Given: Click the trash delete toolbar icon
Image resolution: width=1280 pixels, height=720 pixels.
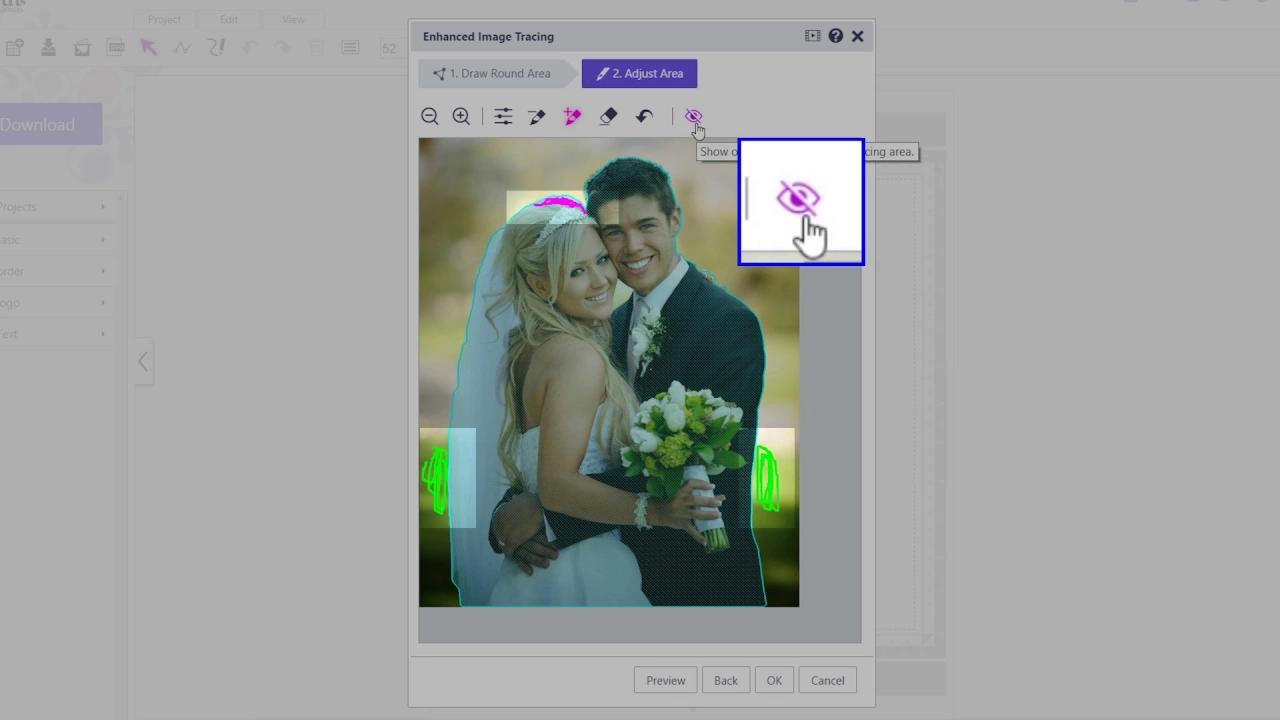Looking at the screenshot, I should pos(316,47).
